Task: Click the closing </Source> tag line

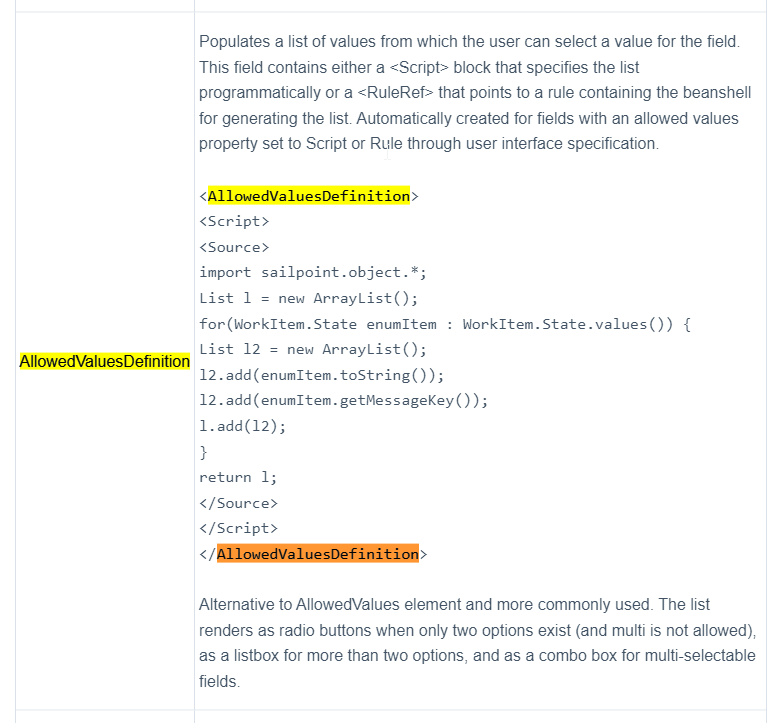Action: 238,503
